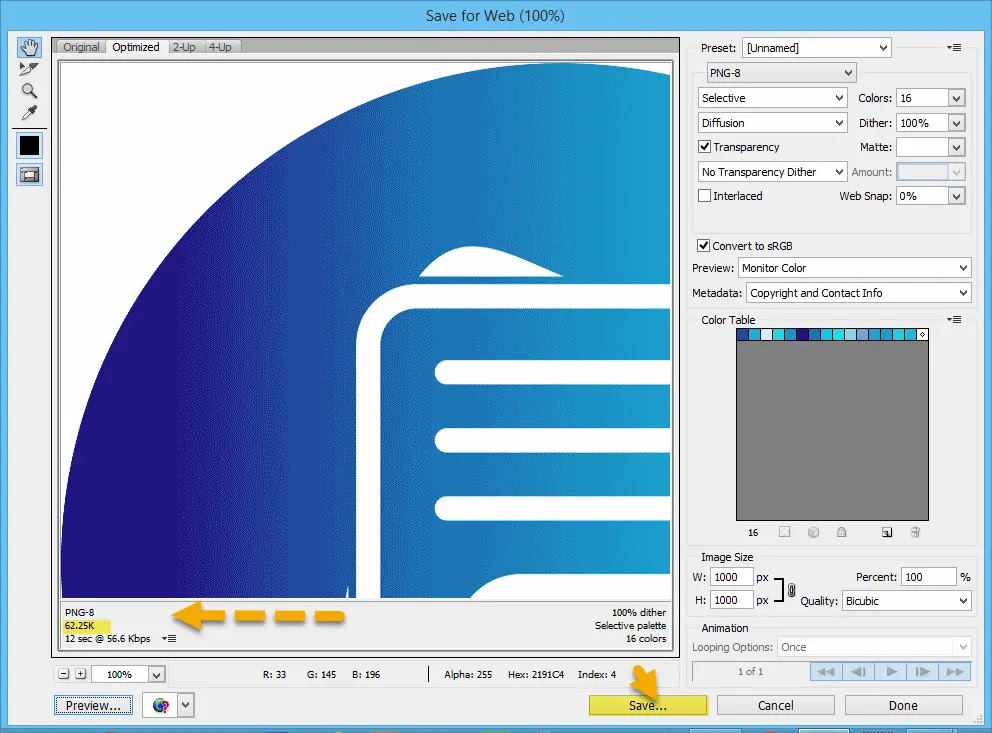The image size is (992, 733).
Task: Shift selected color to web palette
Action: pos(813,532)
